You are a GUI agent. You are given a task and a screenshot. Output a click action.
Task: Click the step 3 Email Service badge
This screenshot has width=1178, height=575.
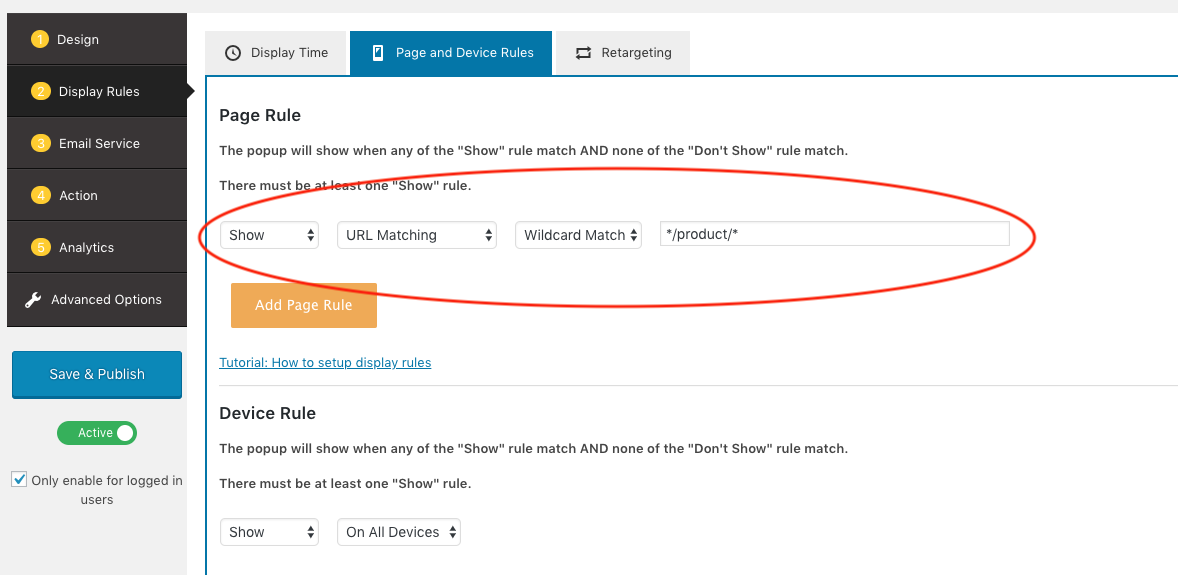tap(41, 144)
